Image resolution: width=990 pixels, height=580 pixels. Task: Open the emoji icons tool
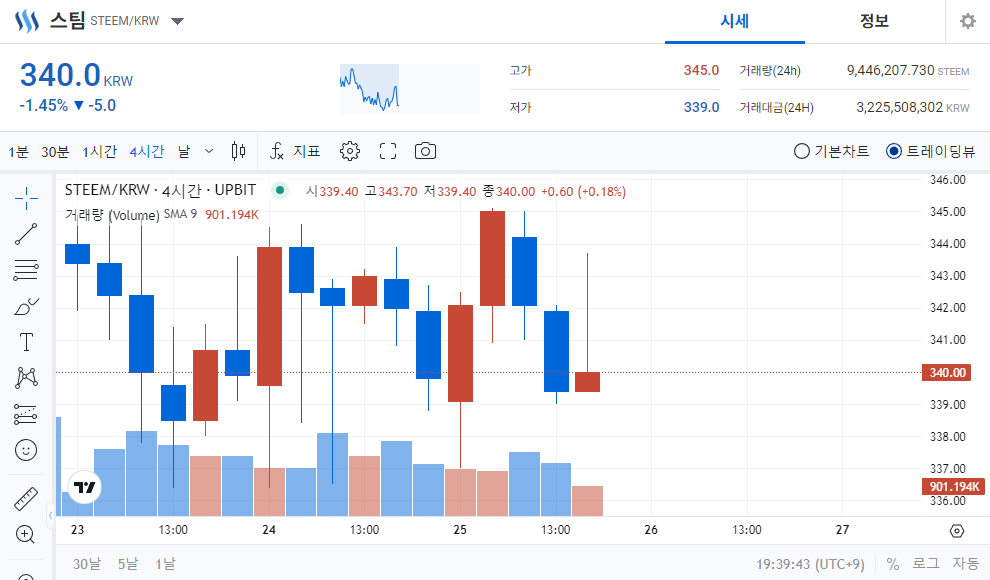point(26,450)
